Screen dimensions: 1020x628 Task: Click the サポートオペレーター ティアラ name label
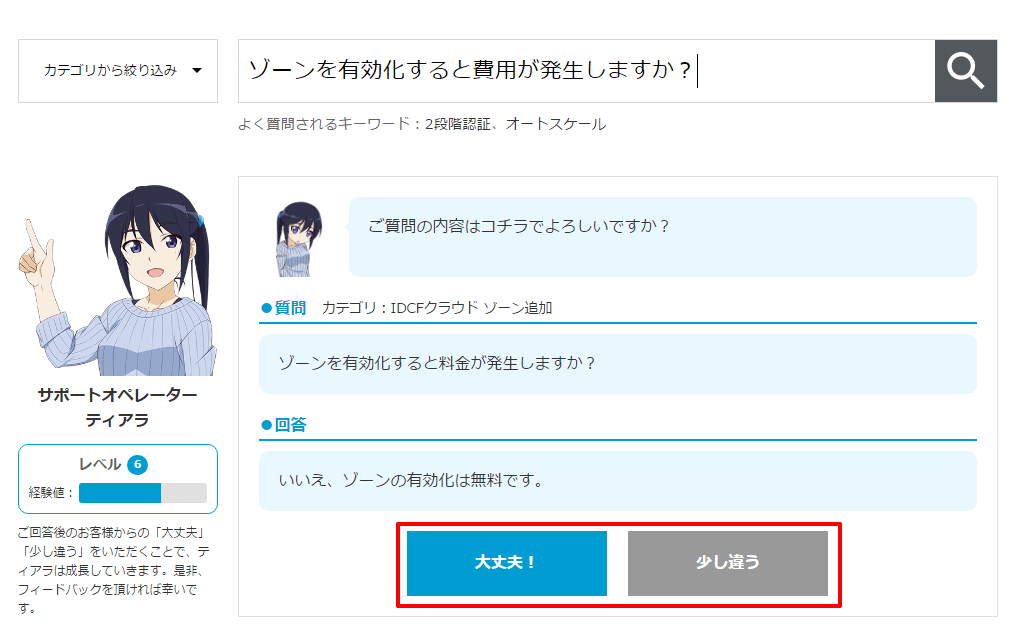click(117, 407)
